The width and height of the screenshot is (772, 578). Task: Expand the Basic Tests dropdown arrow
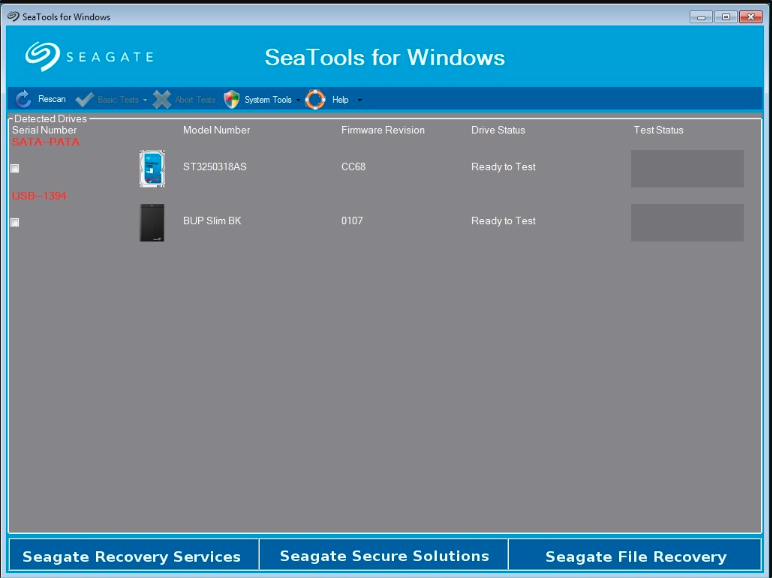click(145, 100)
